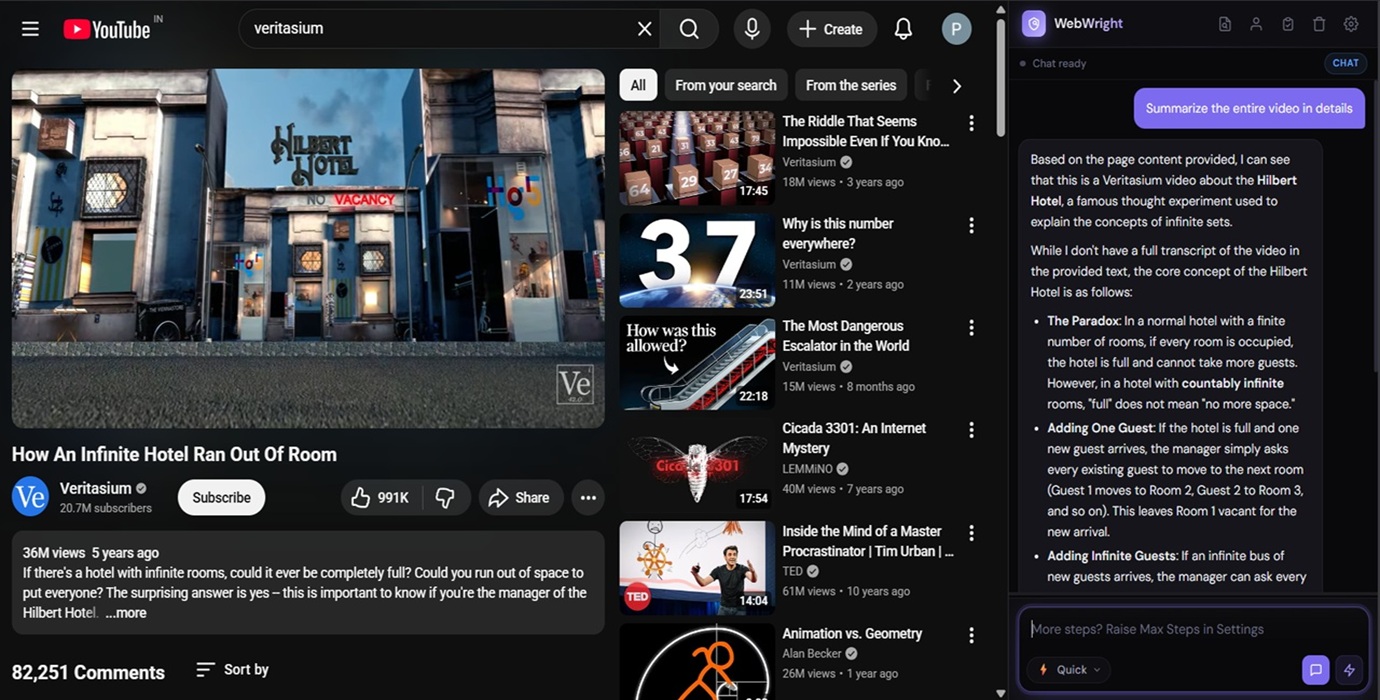Select the From your search chip
The height and width of the screenshot is (700, 1380).
coord(726,85)
